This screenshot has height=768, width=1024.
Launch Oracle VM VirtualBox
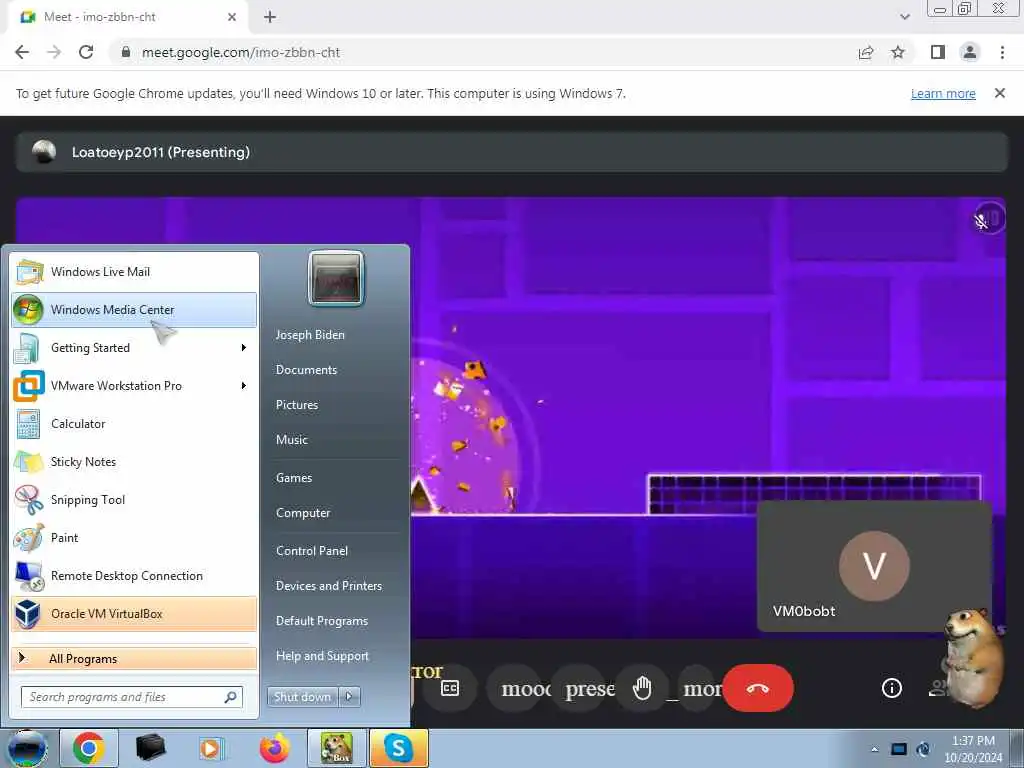134,613
